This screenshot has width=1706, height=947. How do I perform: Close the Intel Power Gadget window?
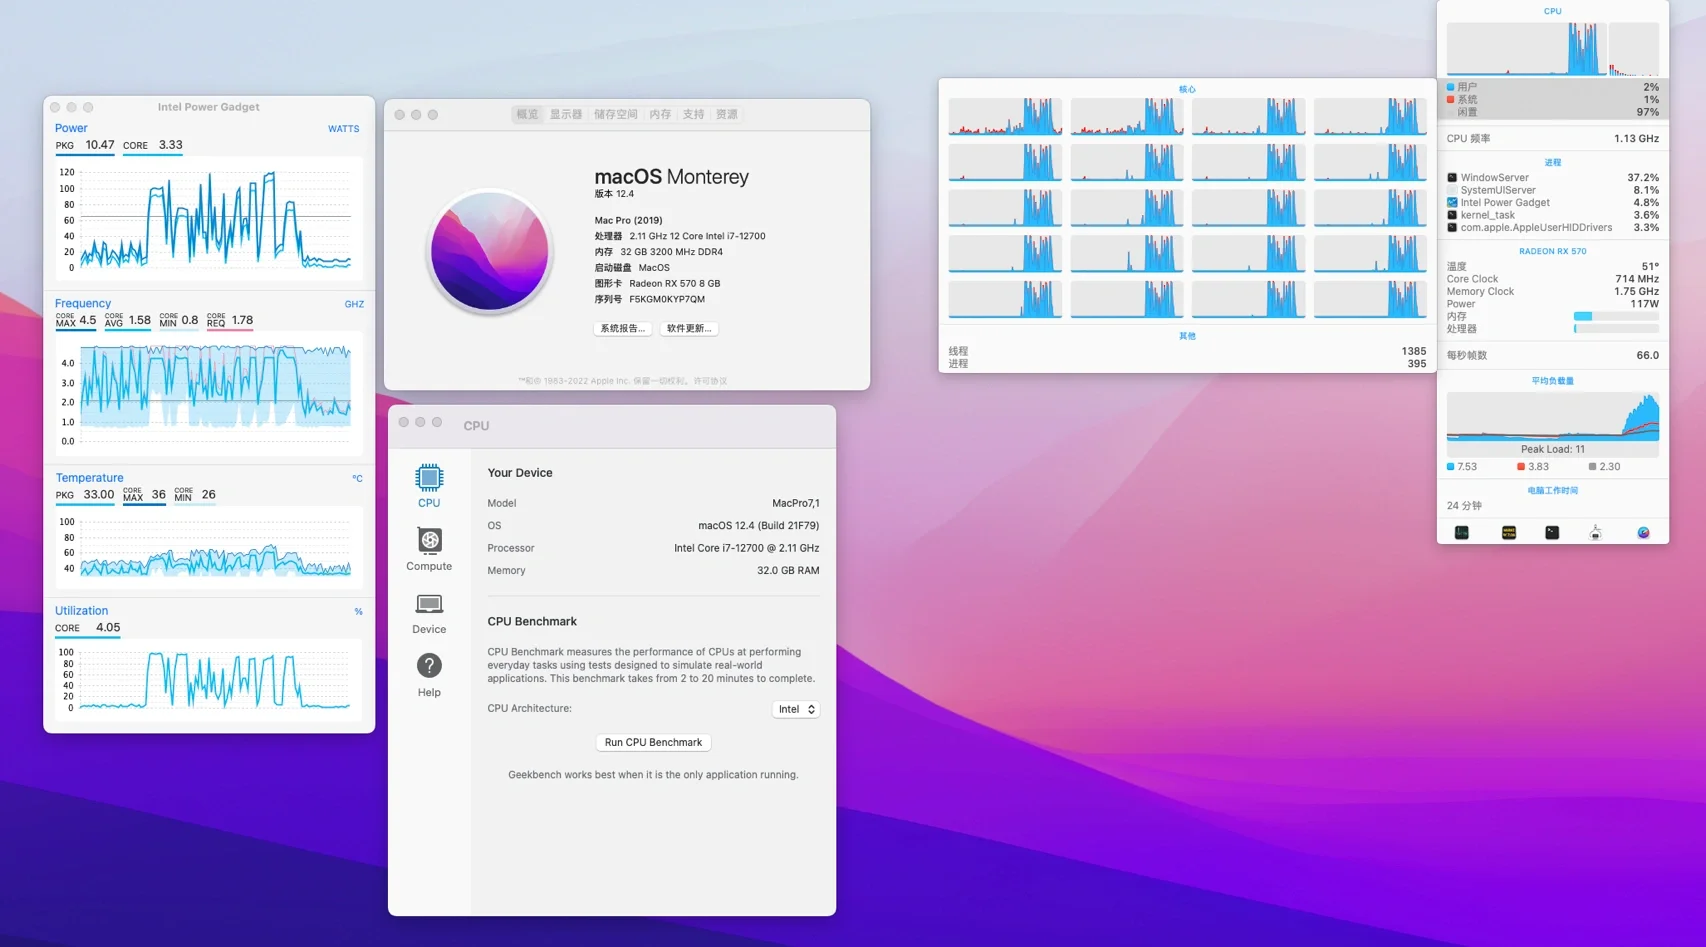coord(55,107)
